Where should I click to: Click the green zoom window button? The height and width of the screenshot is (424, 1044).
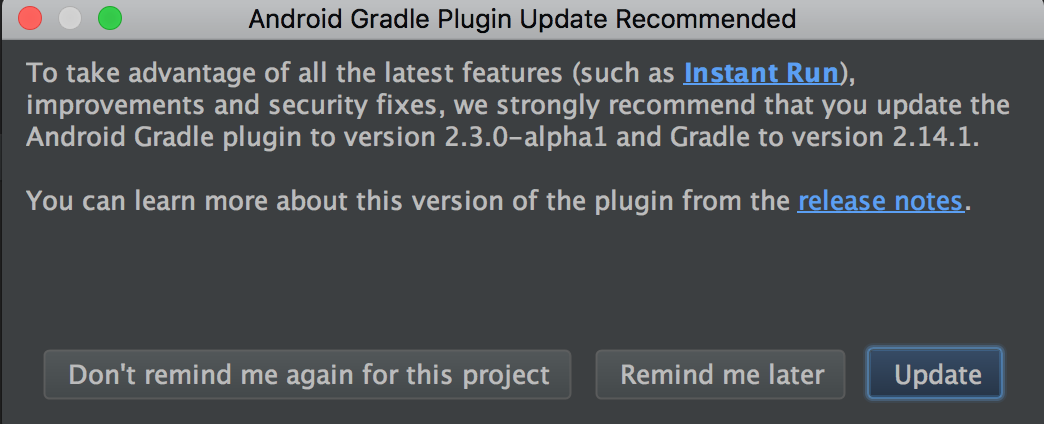(110, 18)
